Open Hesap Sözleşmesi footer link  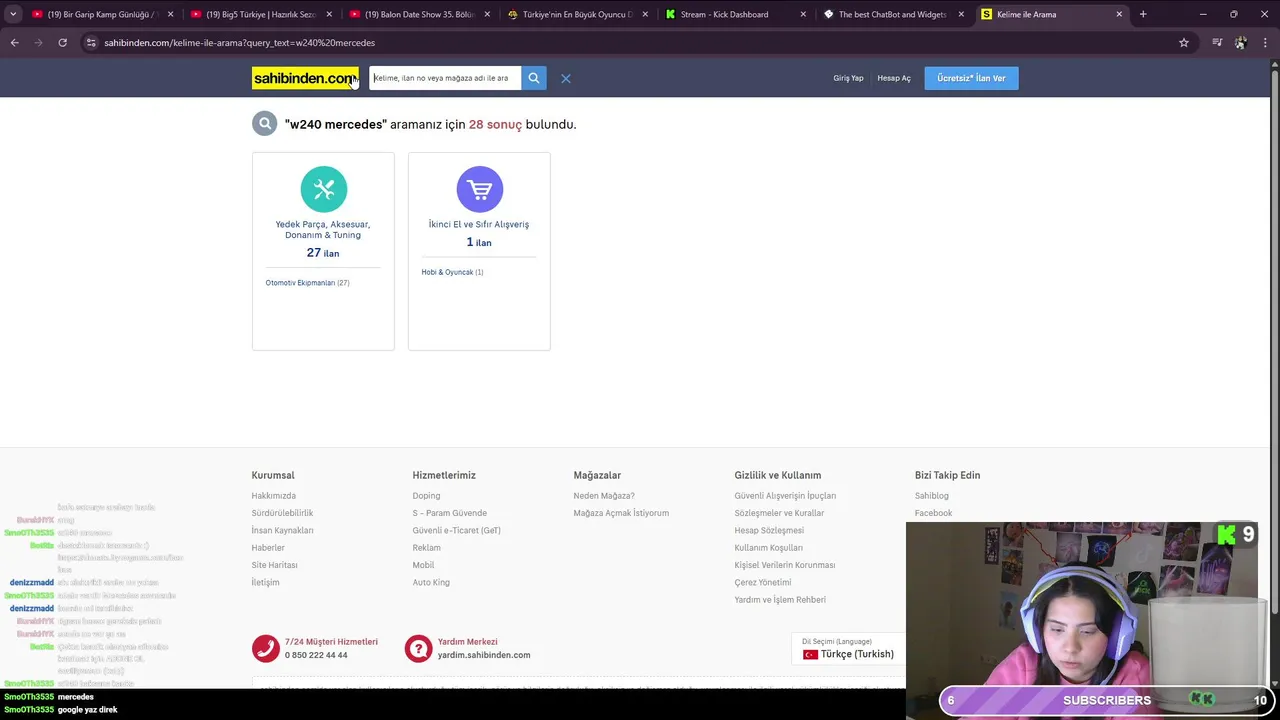click(x=769, y=530)
